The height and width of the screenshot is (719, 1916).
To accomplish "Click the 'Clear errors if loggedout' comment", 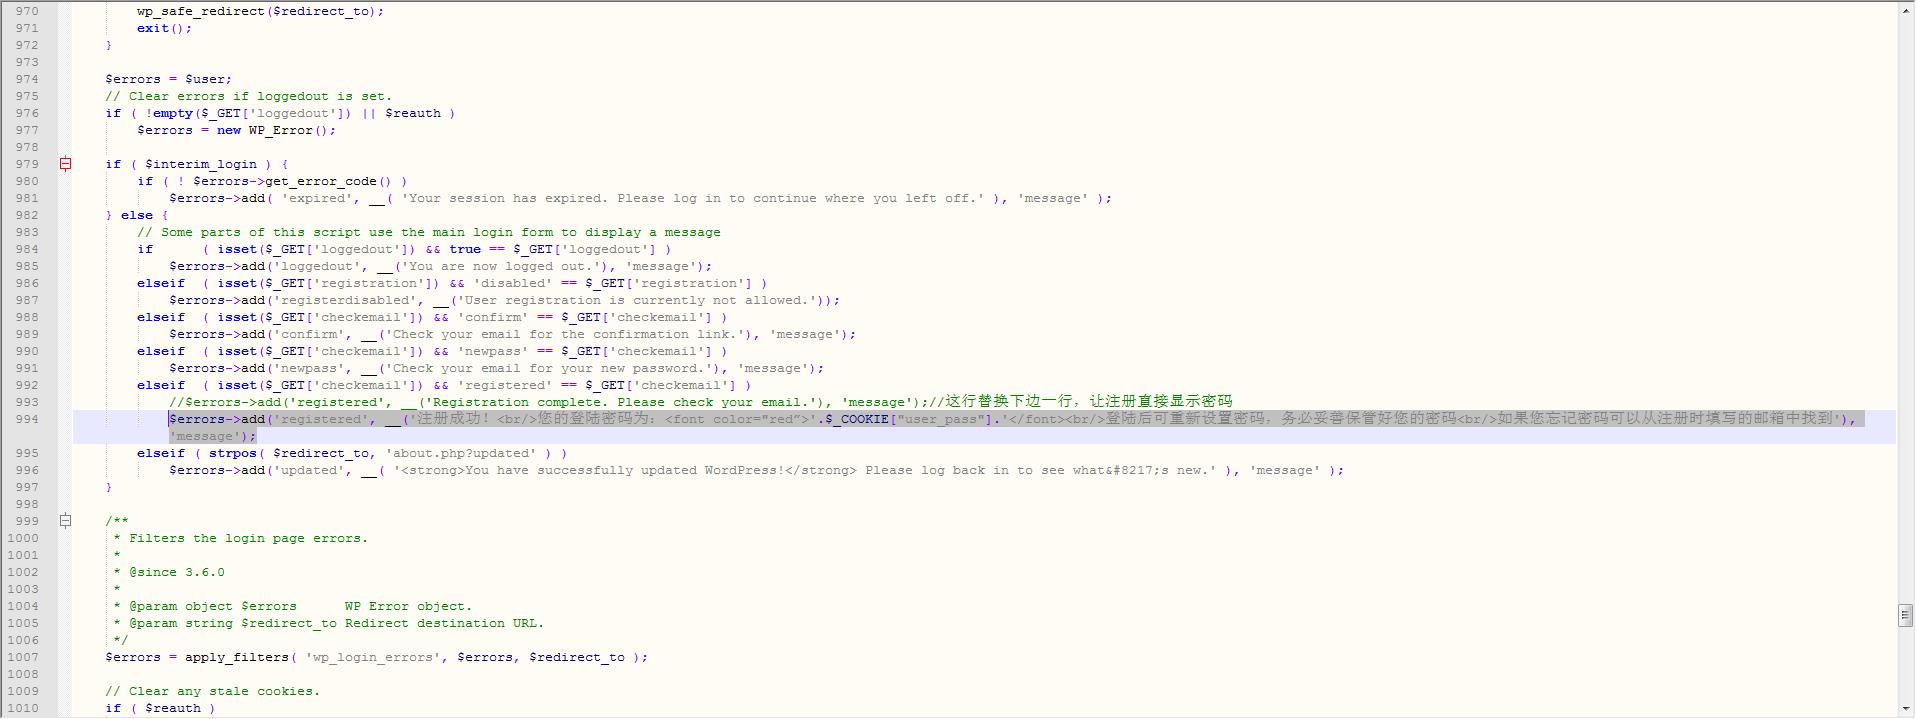I will click(x=248, y=96).
